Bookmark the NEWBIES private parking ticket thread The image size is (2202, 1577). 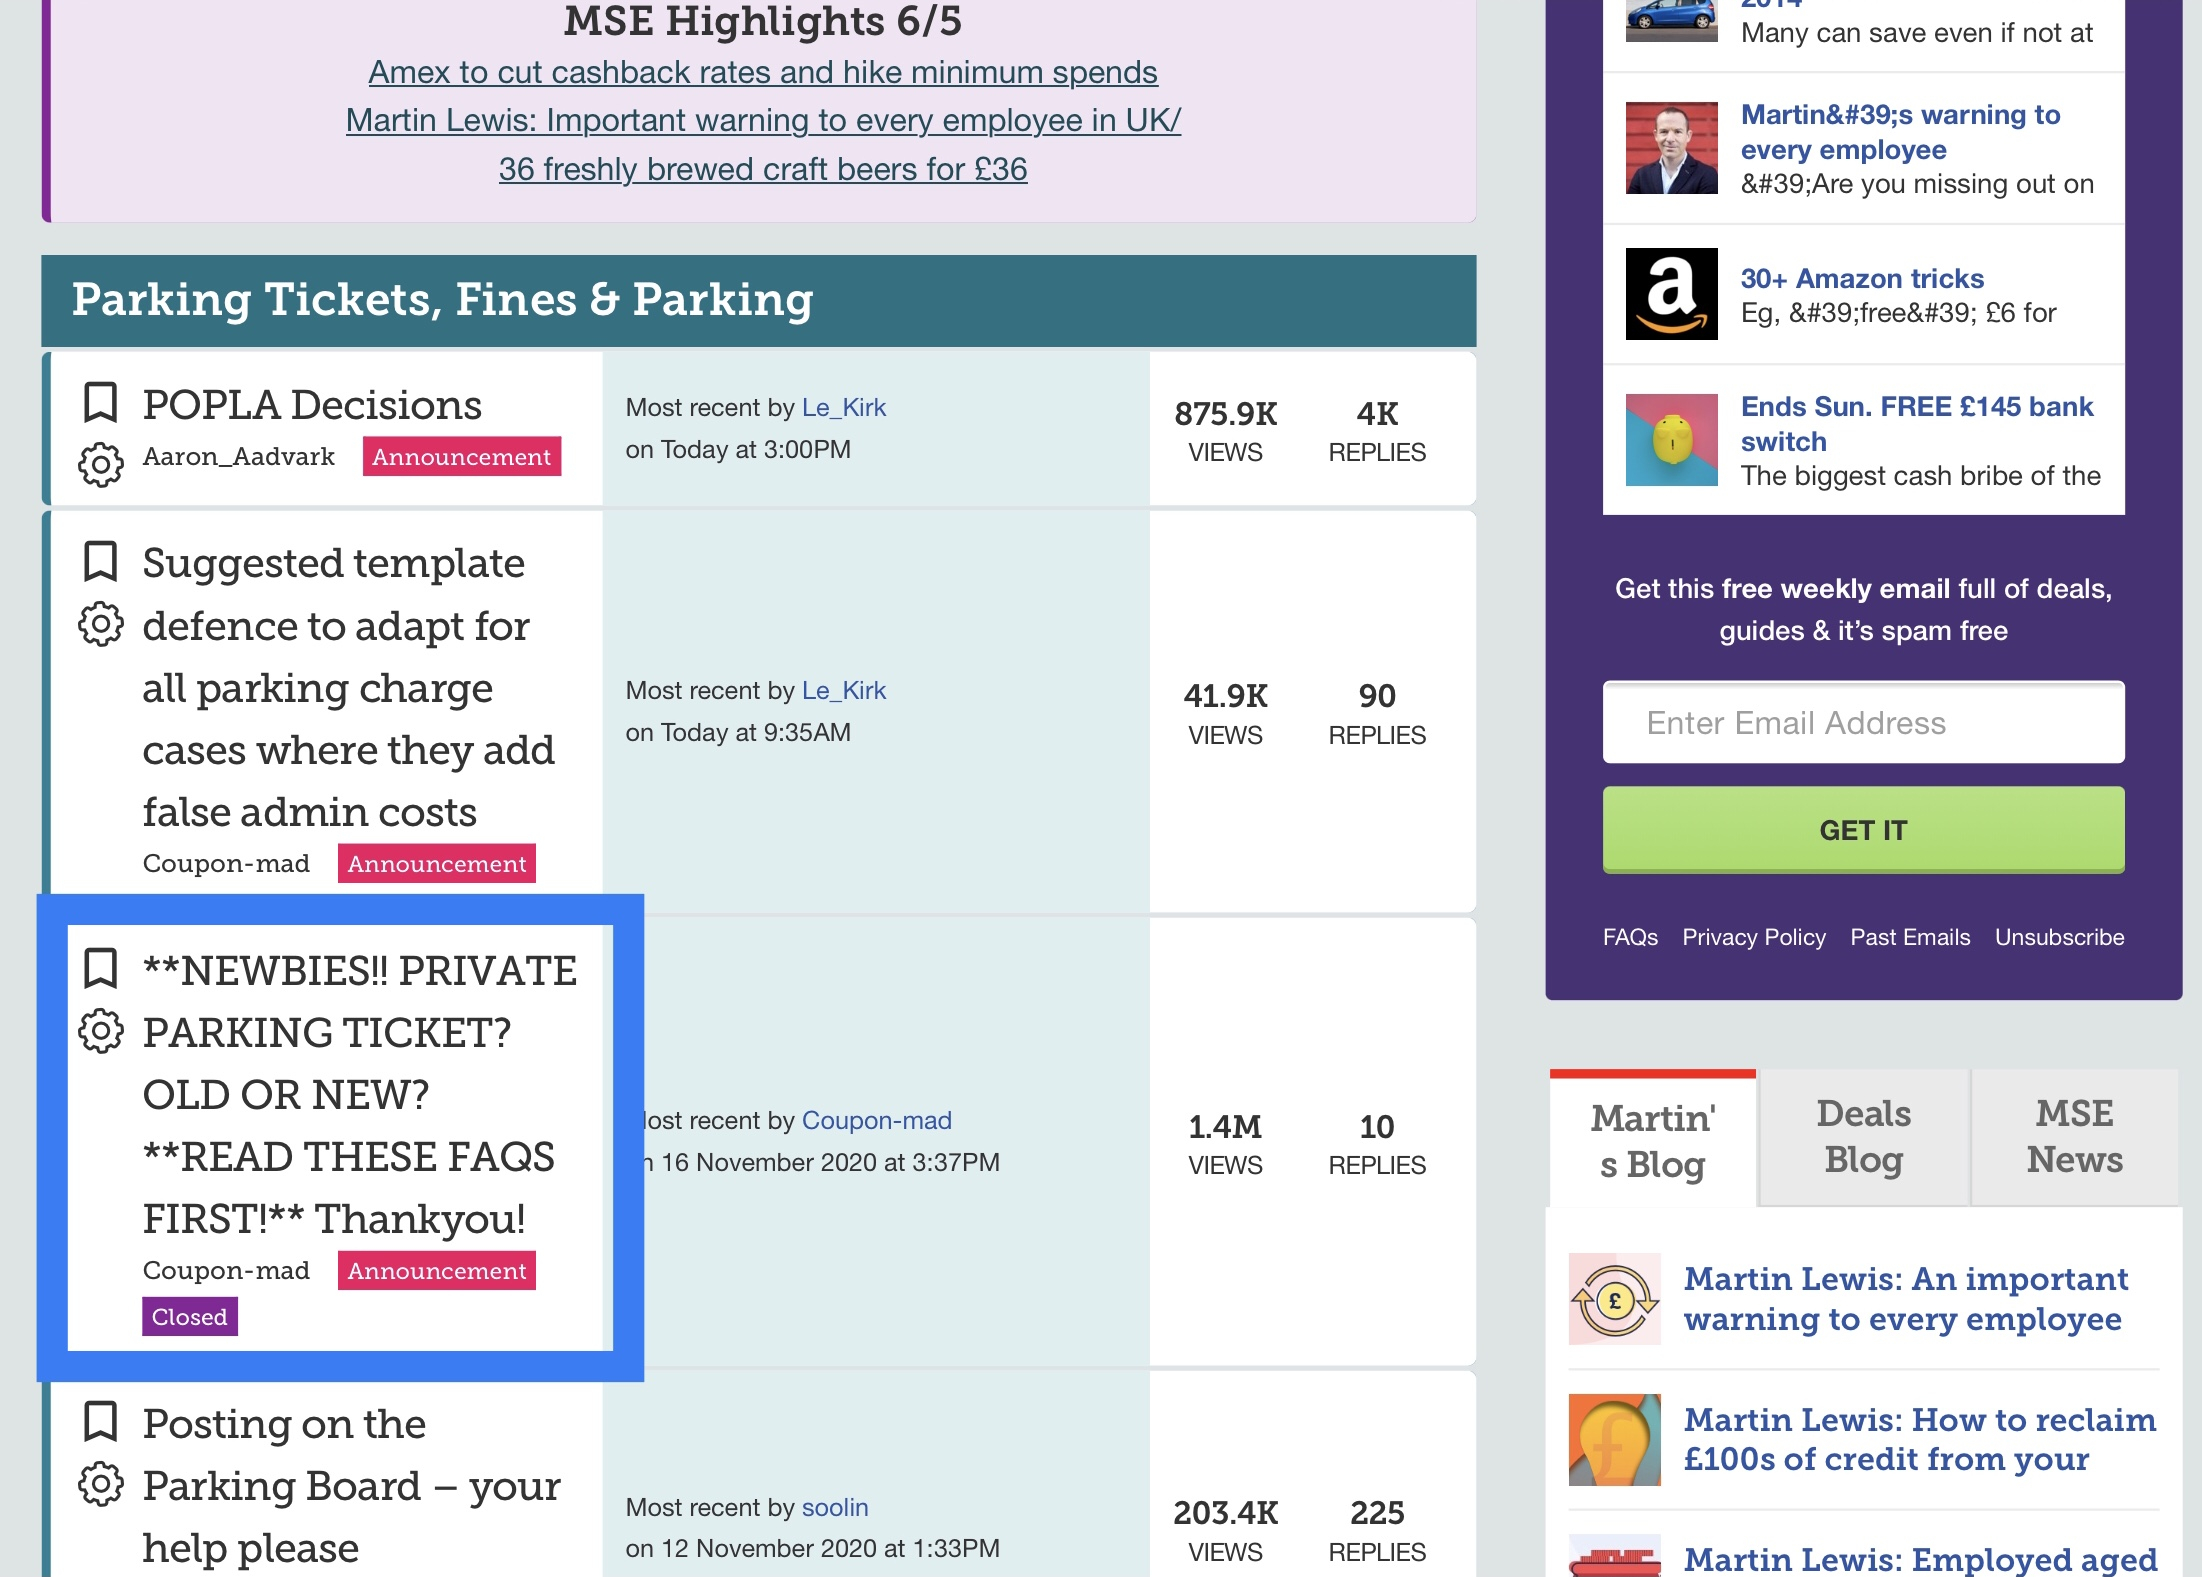point(100,968)
